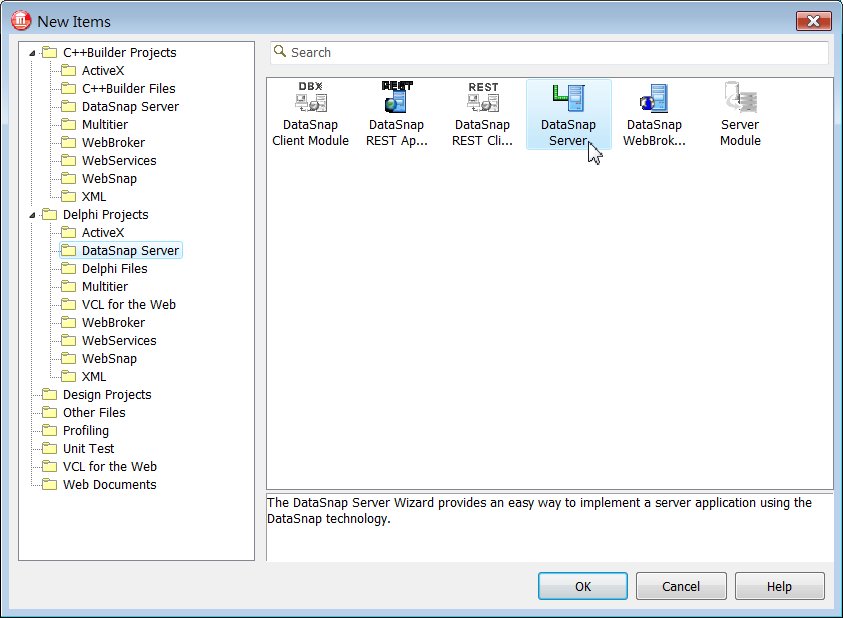The height and width of the screenshot is (618, 843).
Task: Select the DataSnap Server wizard item
Action: (568, 115)
